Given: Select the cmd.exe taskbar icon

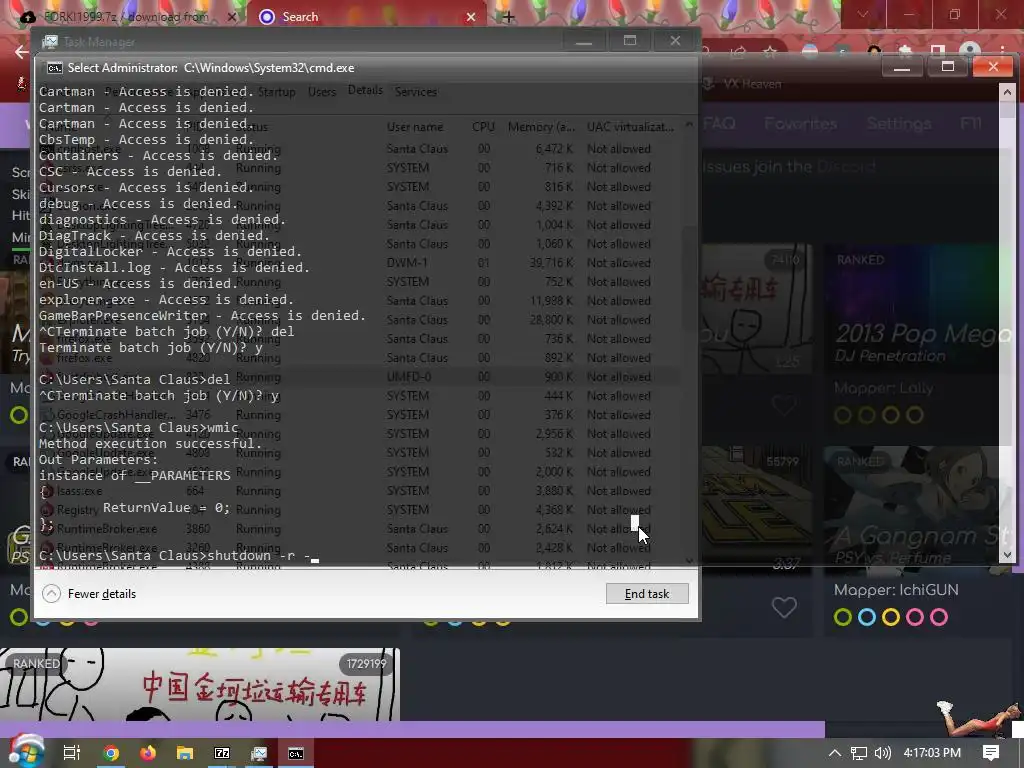Looking at the screenshot, I should pyautogui.click(x=296, y=753).
